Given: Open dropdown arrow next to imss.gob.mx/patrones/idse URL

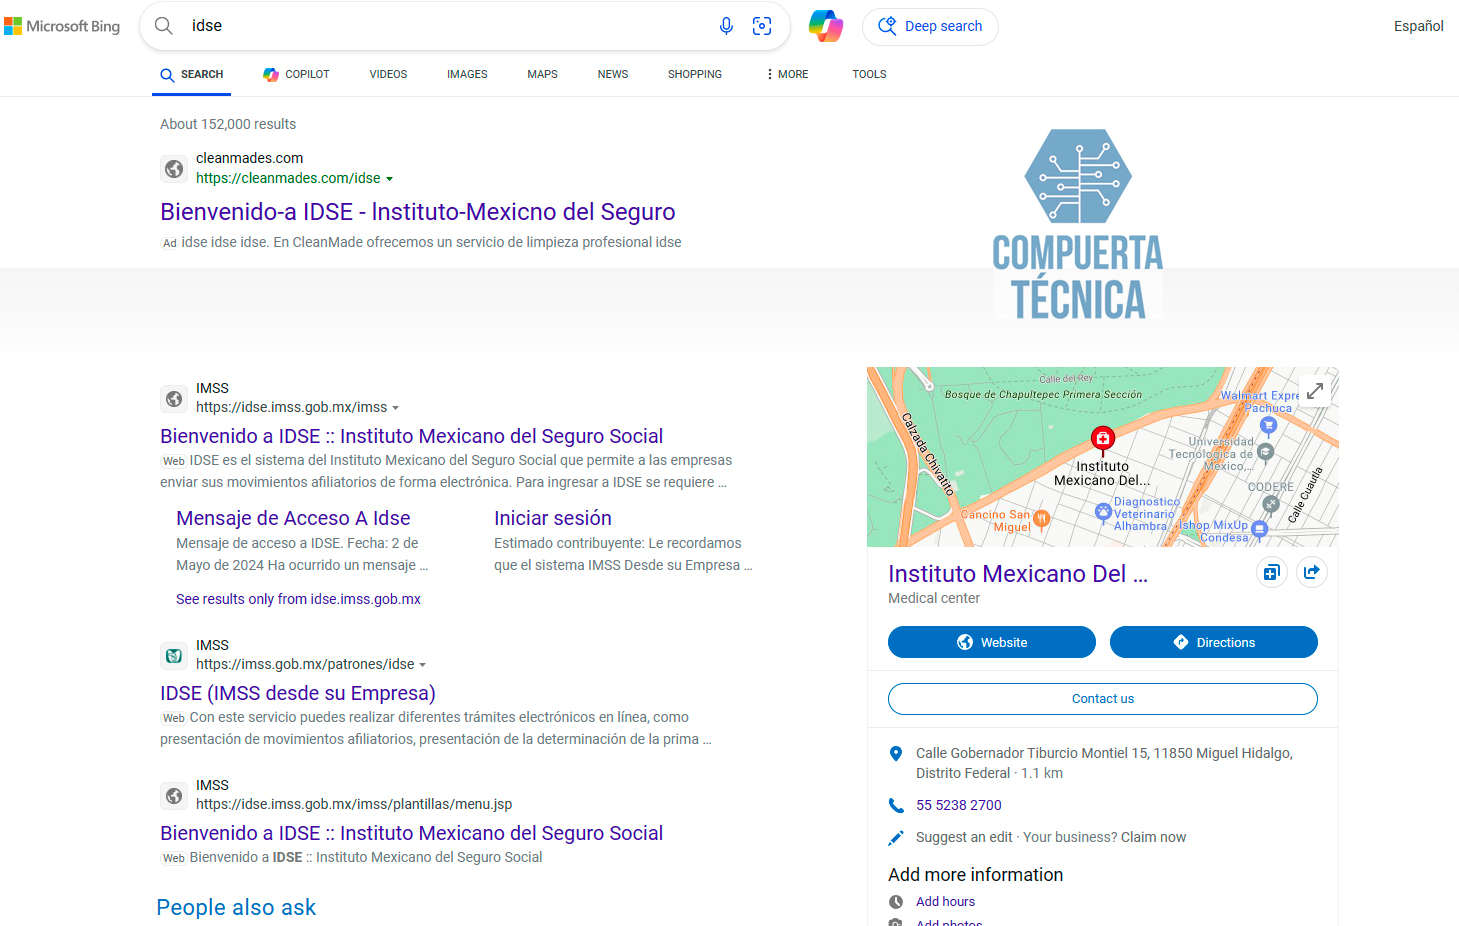Looking at the screenshot, I should 423,665.
